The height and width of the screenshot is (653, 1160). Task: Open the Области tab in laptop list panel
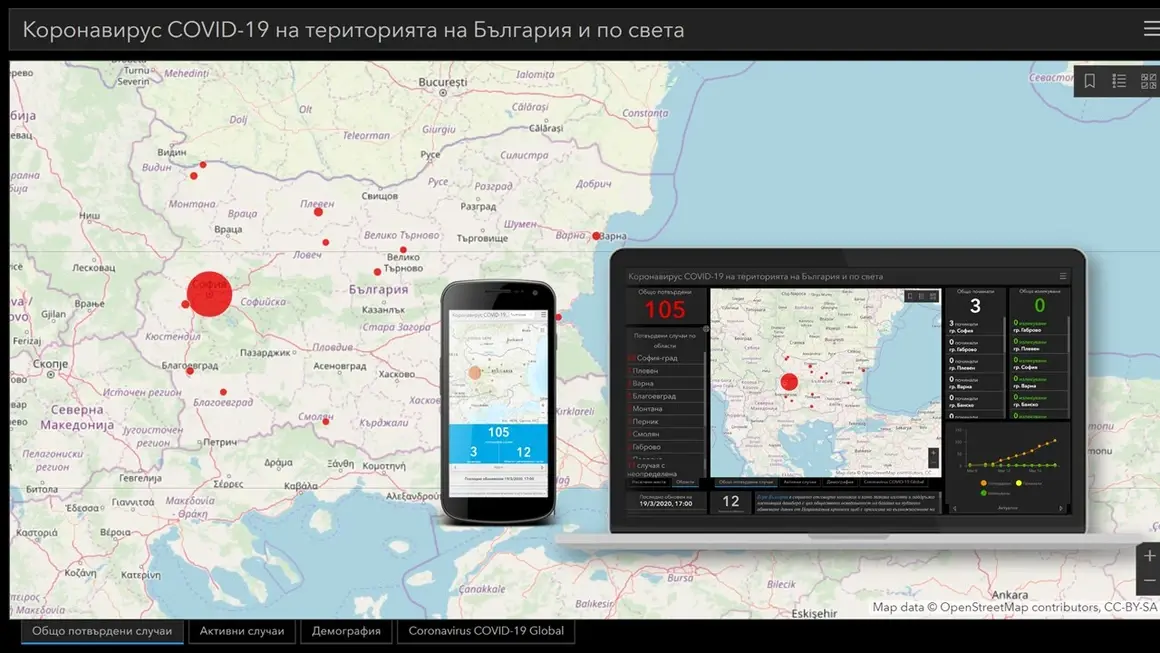point(685,482)
